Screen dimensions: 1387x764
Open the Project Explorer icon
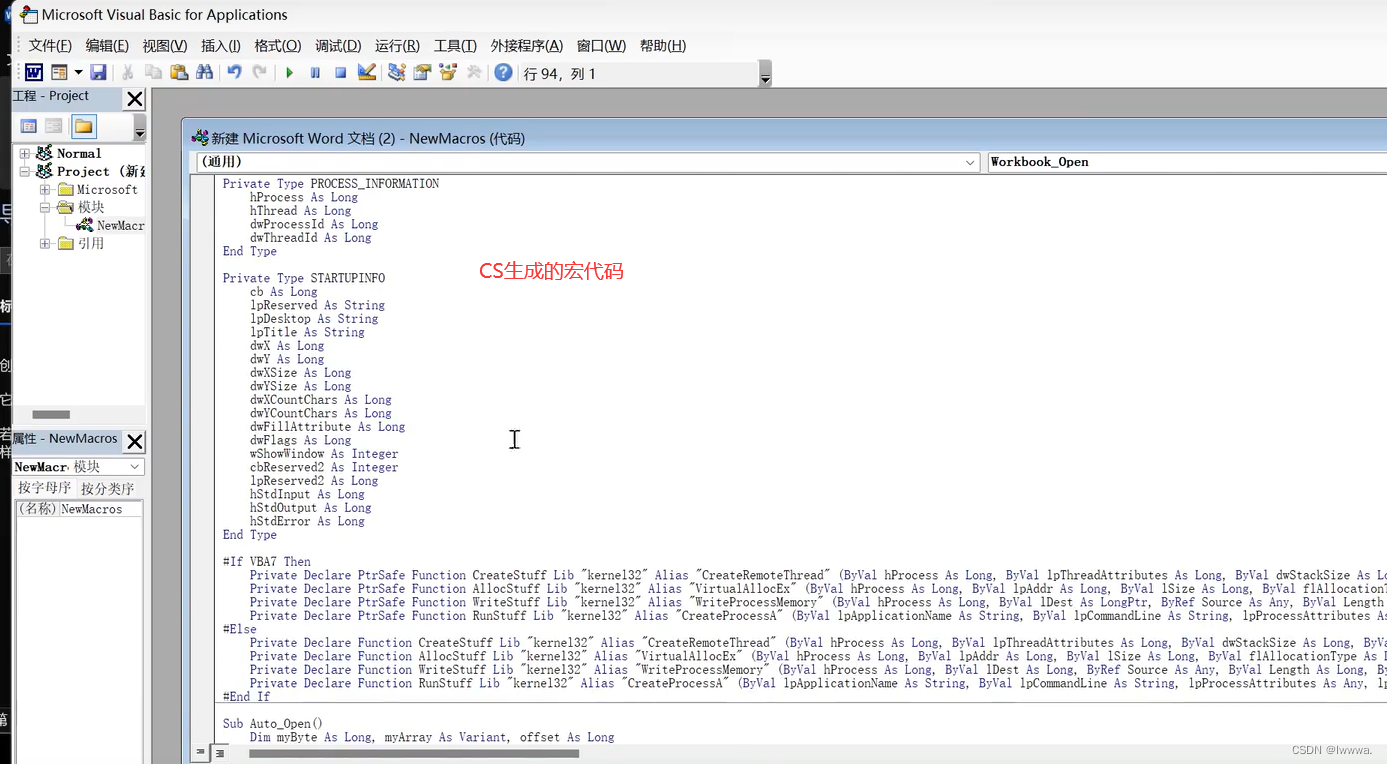[397, 72]
